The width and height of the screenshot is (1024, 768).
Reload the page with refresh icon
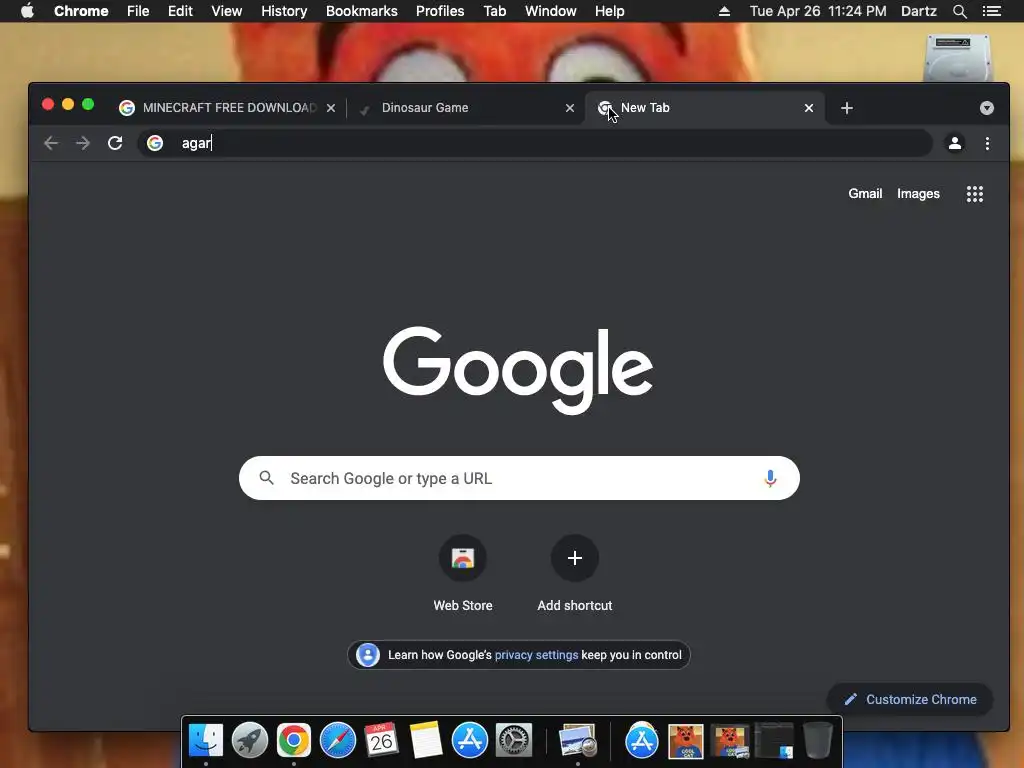(x=115, y=143)
